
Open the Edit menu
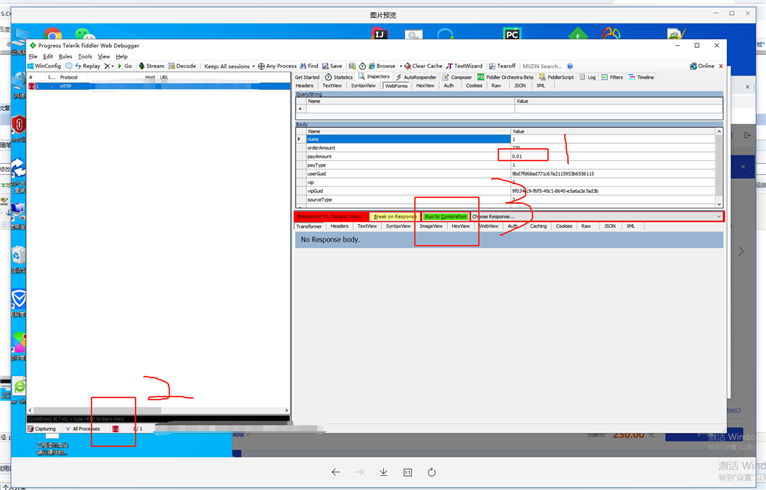click(48, 57)
